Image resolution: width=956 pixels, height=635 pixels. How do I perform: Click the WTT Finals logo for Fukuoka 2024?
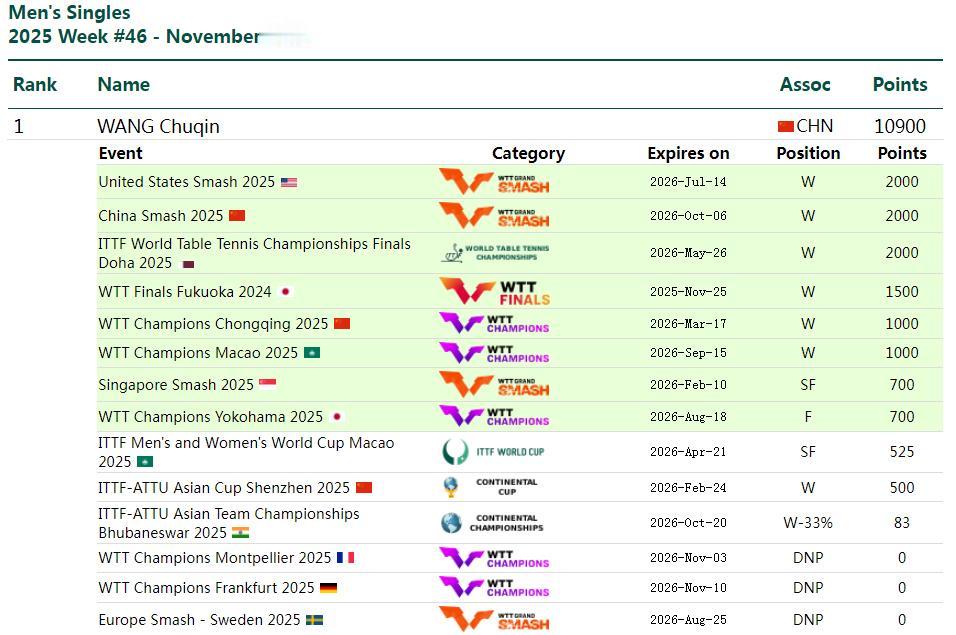pyautogui.click(x=494, y=291)
